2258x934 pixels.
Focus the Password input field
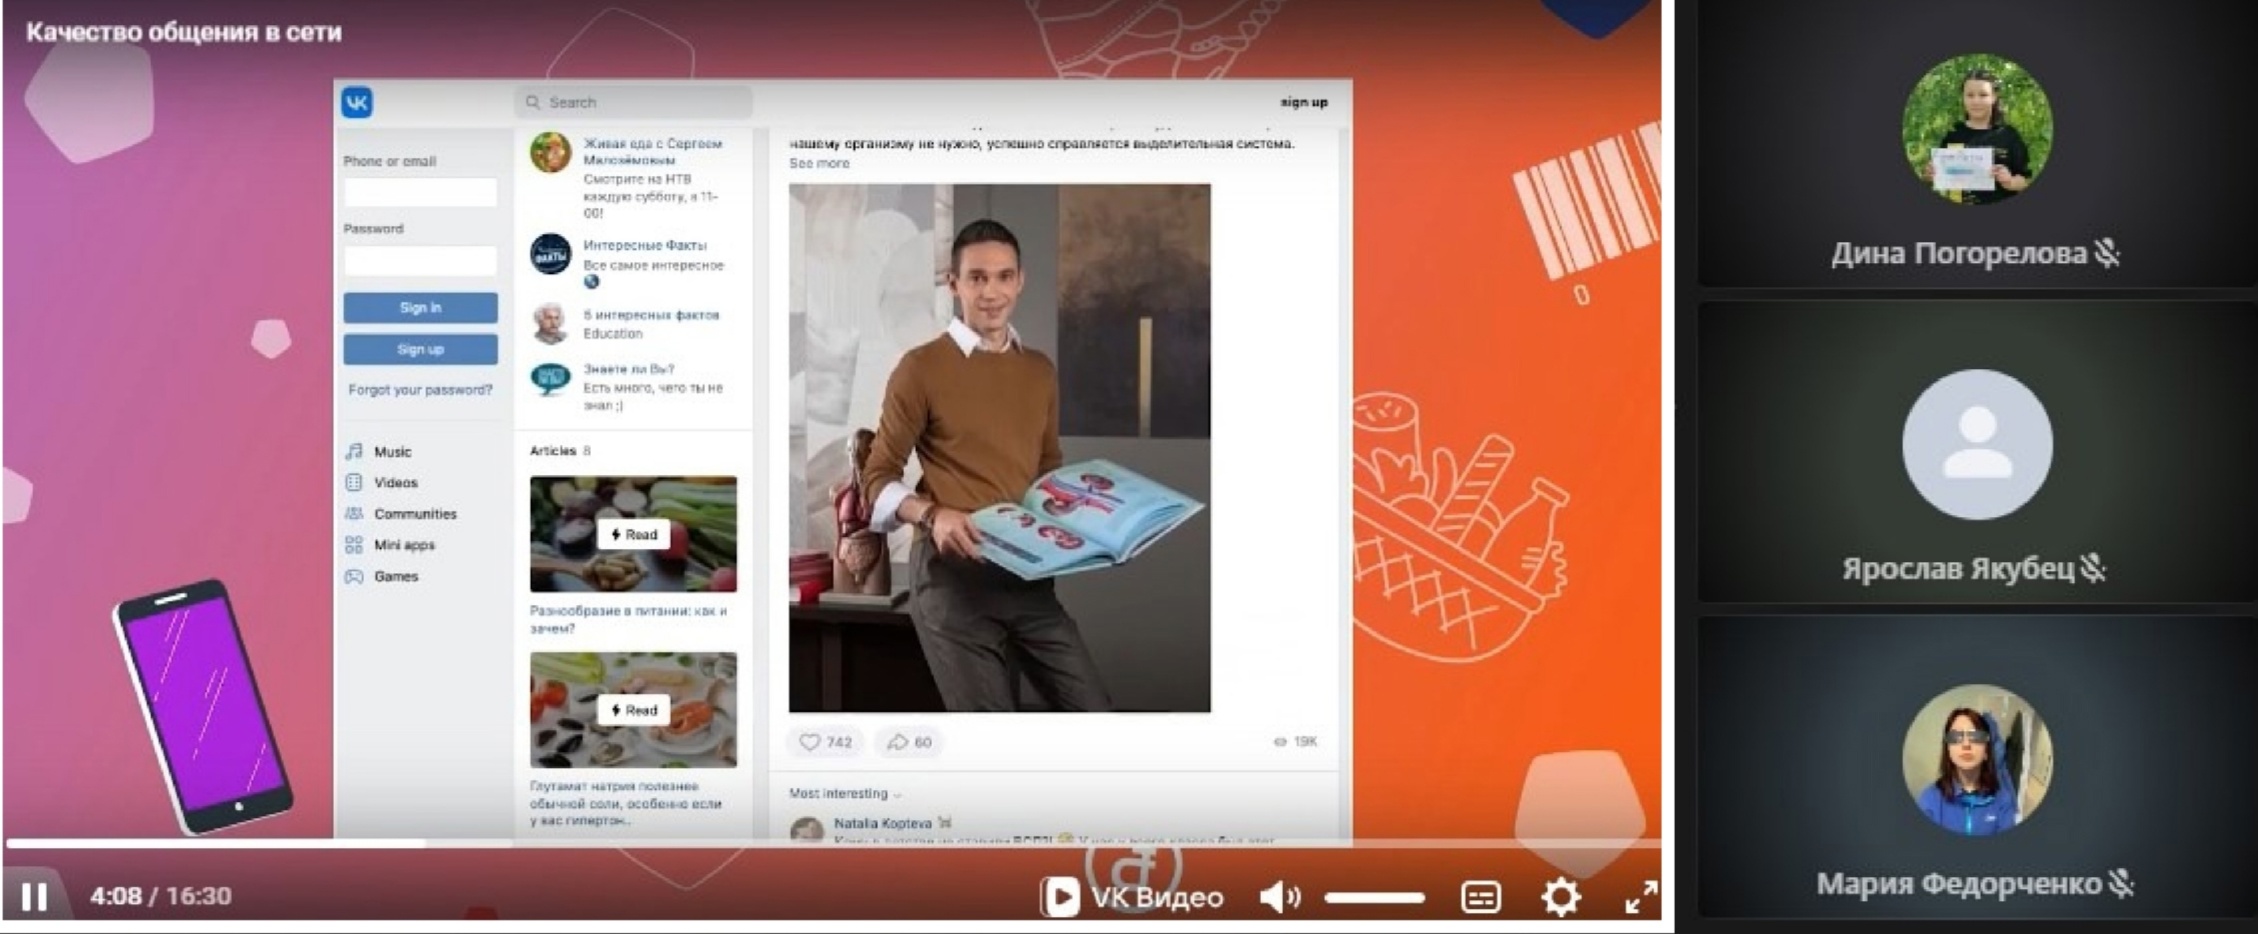click(x=420, y=260)
